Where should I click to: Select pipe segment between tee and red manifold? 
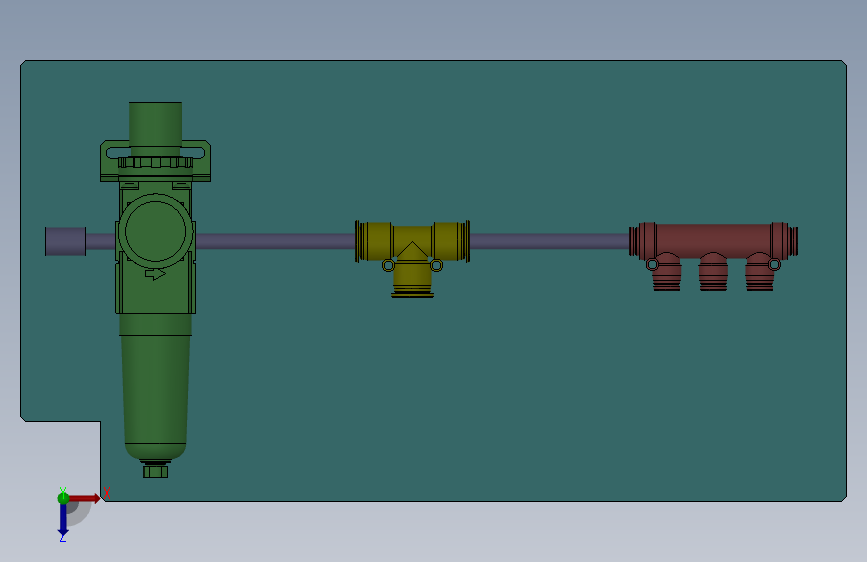point(549,242)
